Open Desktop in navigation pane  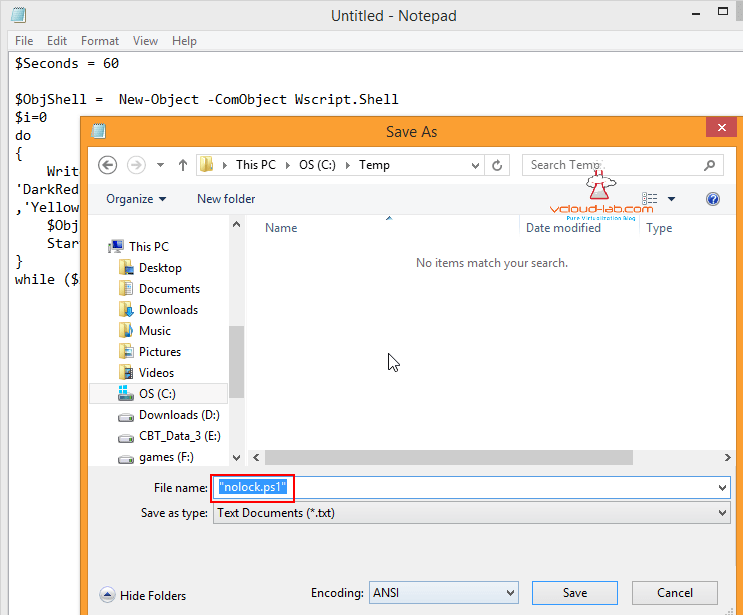coord(160,268)
